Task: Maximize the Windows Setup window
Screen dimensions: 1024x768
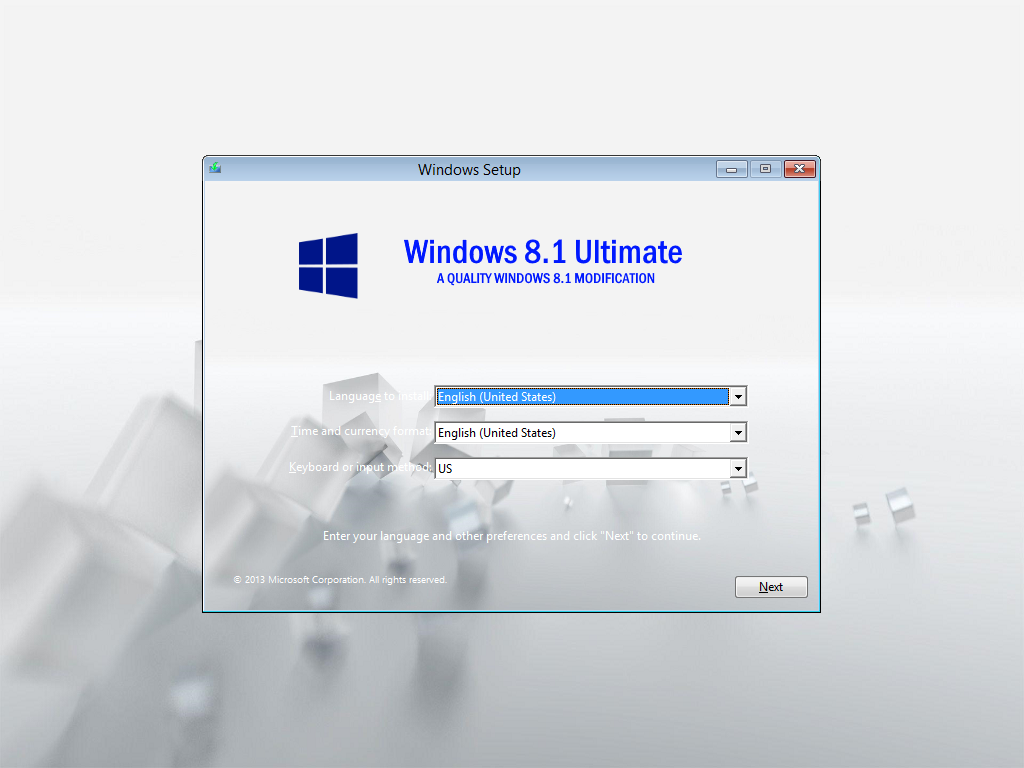Action: point(765,169)
